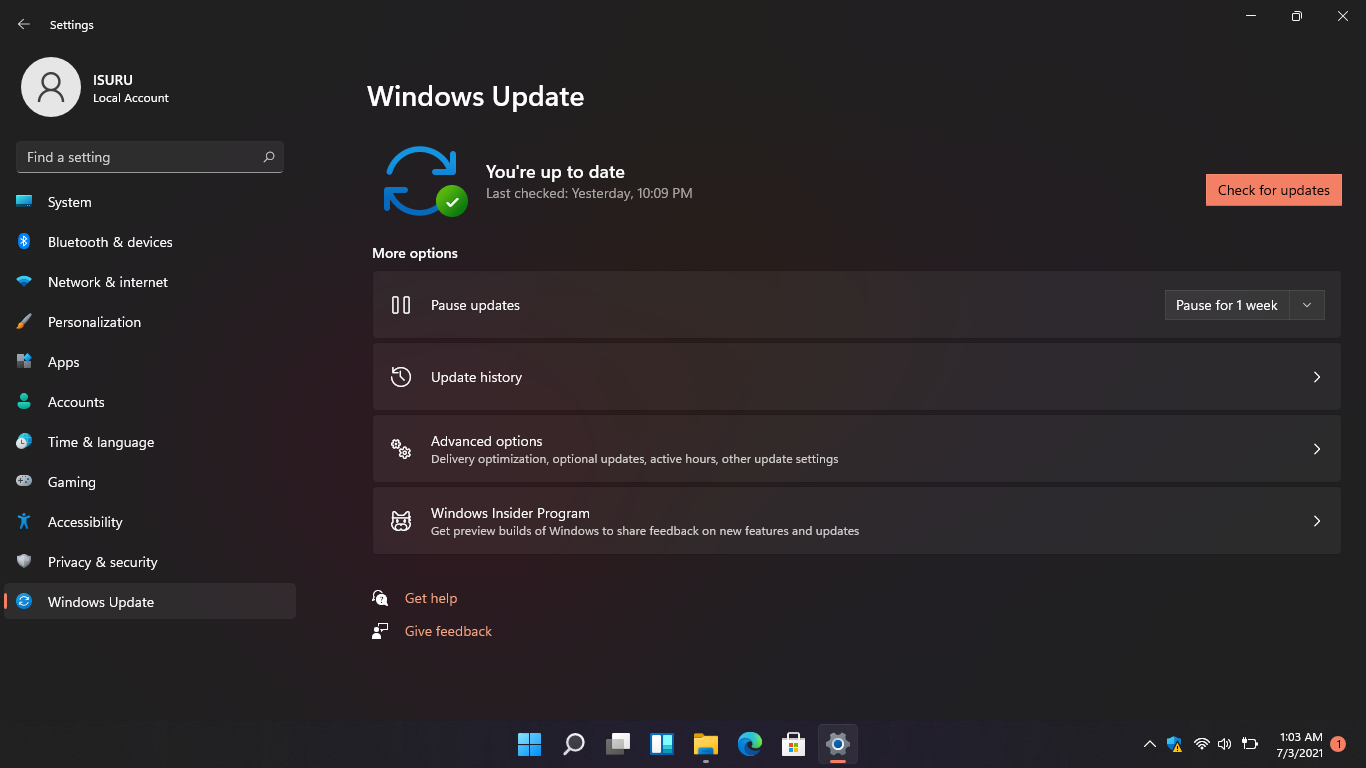Viewport: 1366px width, 768px height.
Task: Click the search magnifier in Find a setting
Action: (x=268, y=157)
